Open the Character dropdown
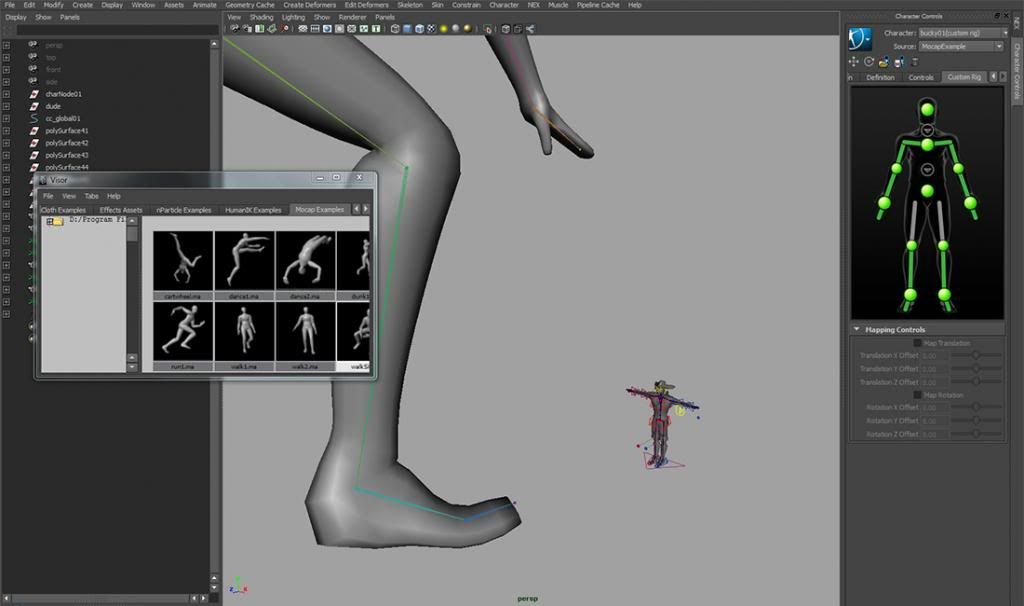 [961, 33]
